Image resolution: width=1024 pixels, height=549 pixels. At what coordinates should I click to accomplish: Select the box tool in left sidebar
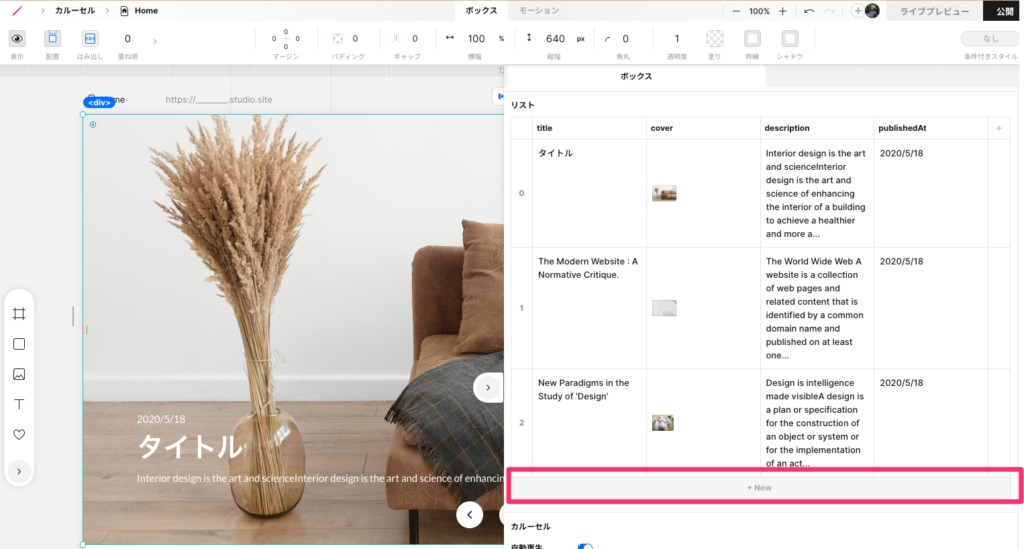19,344
